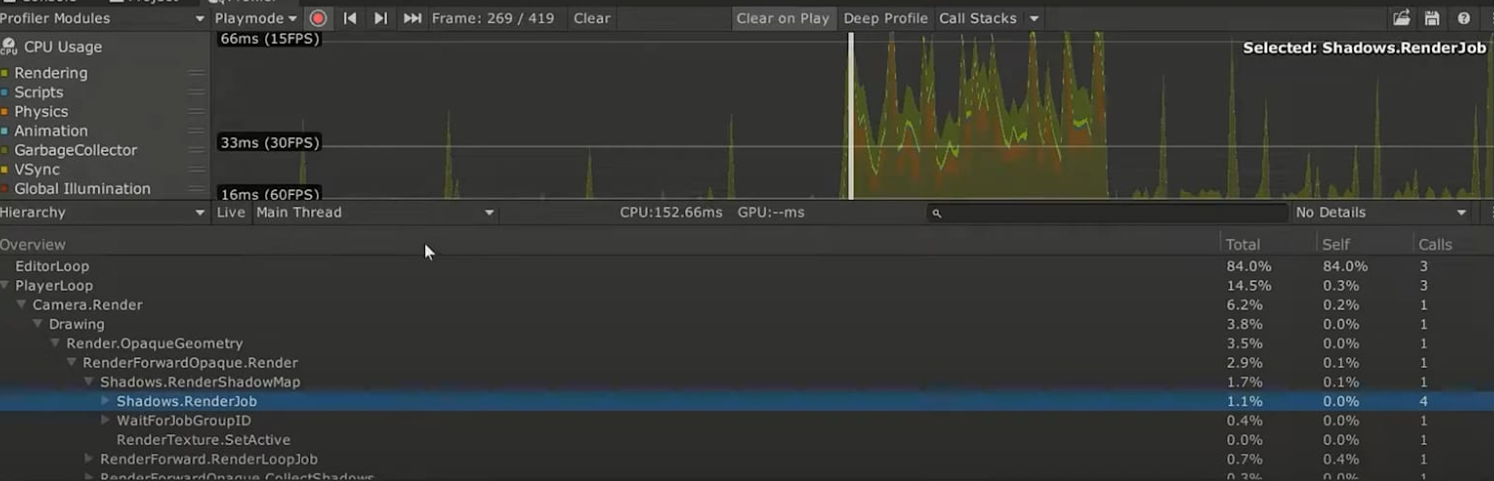The height and width of the screenshot is (481, 1494).
Task: Collapse the RenderForwardOpaque.Render row
Action: (x=72, y=363)
